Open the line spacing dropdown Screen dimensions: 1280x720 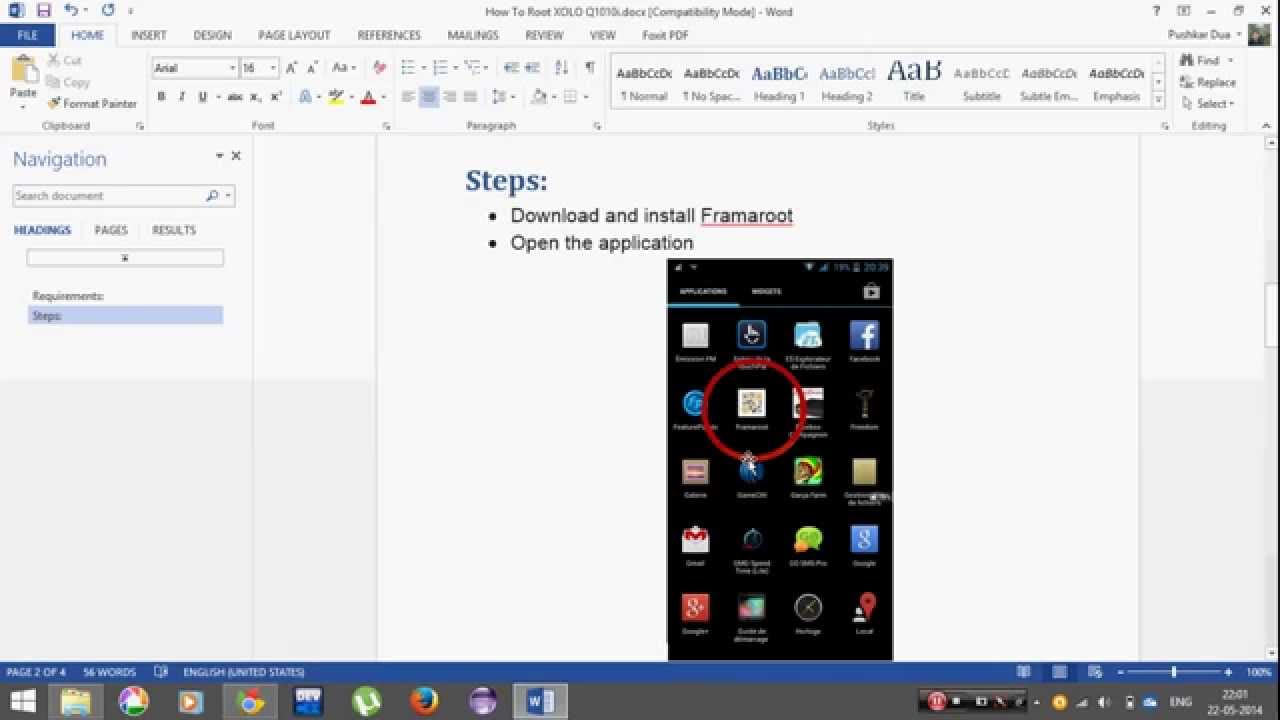502,97
